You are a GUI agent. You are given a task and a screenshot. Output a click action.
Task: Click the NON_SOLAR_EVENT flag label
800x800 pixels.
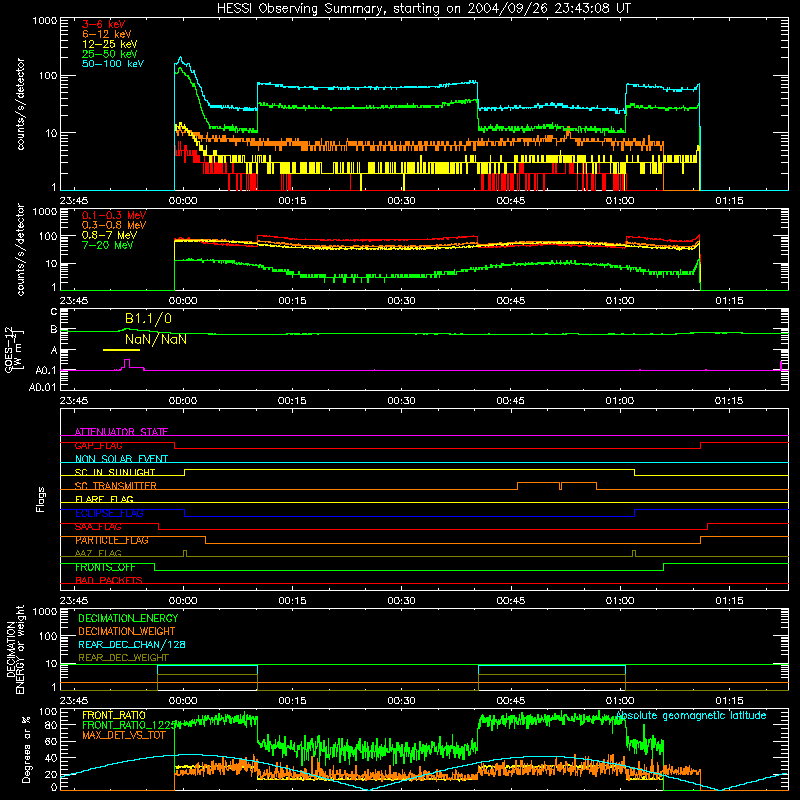pos(121,459)
